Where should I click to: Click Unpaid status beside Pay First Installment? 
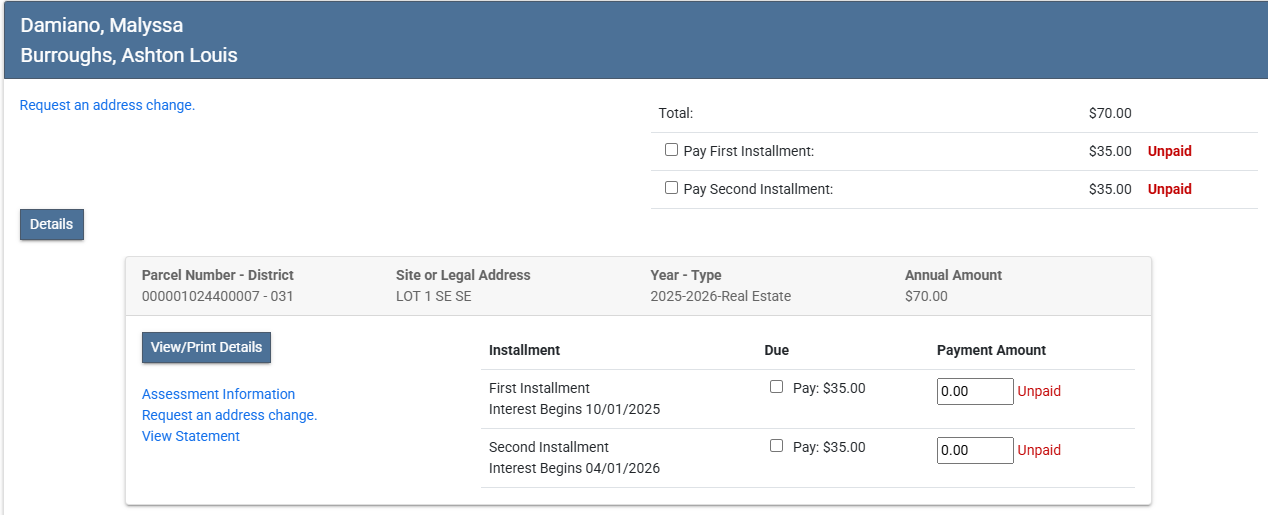pos(1169,151)
